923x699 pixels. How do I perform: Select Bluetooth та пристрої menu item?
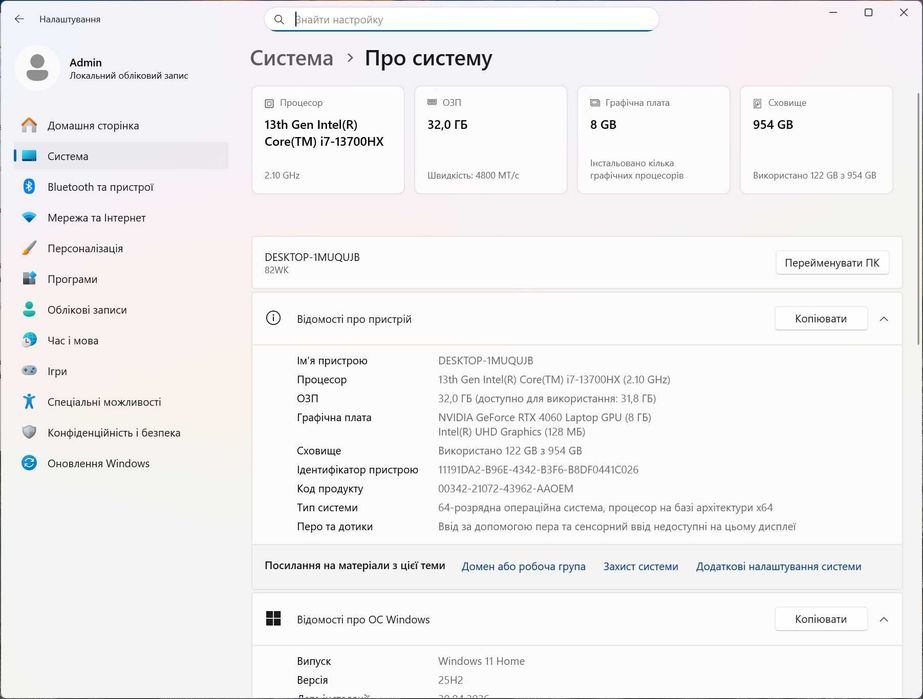[121, 187]
